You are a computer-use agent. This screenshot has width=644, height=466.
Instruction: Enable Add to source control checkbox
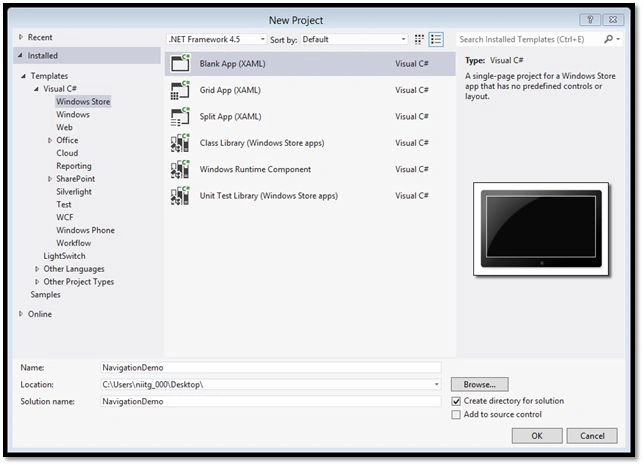[x=456, y=415]
